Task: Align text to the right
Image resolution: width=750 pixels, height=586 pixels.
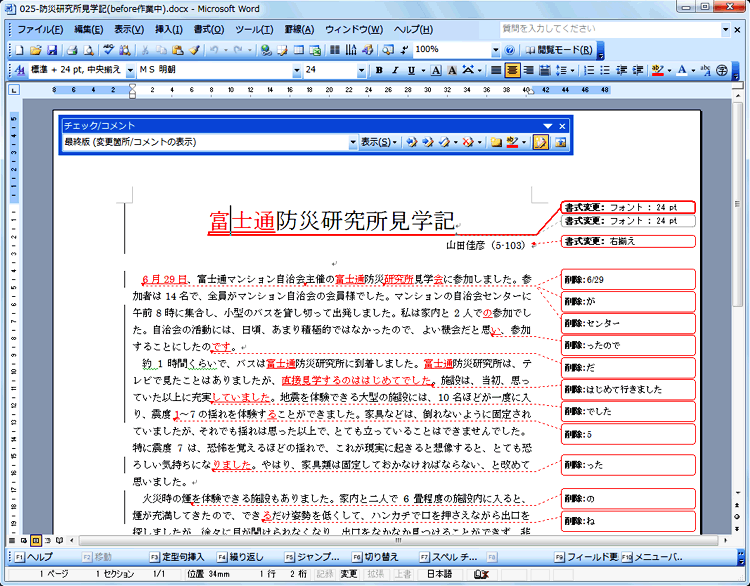Action: point(528,71)
